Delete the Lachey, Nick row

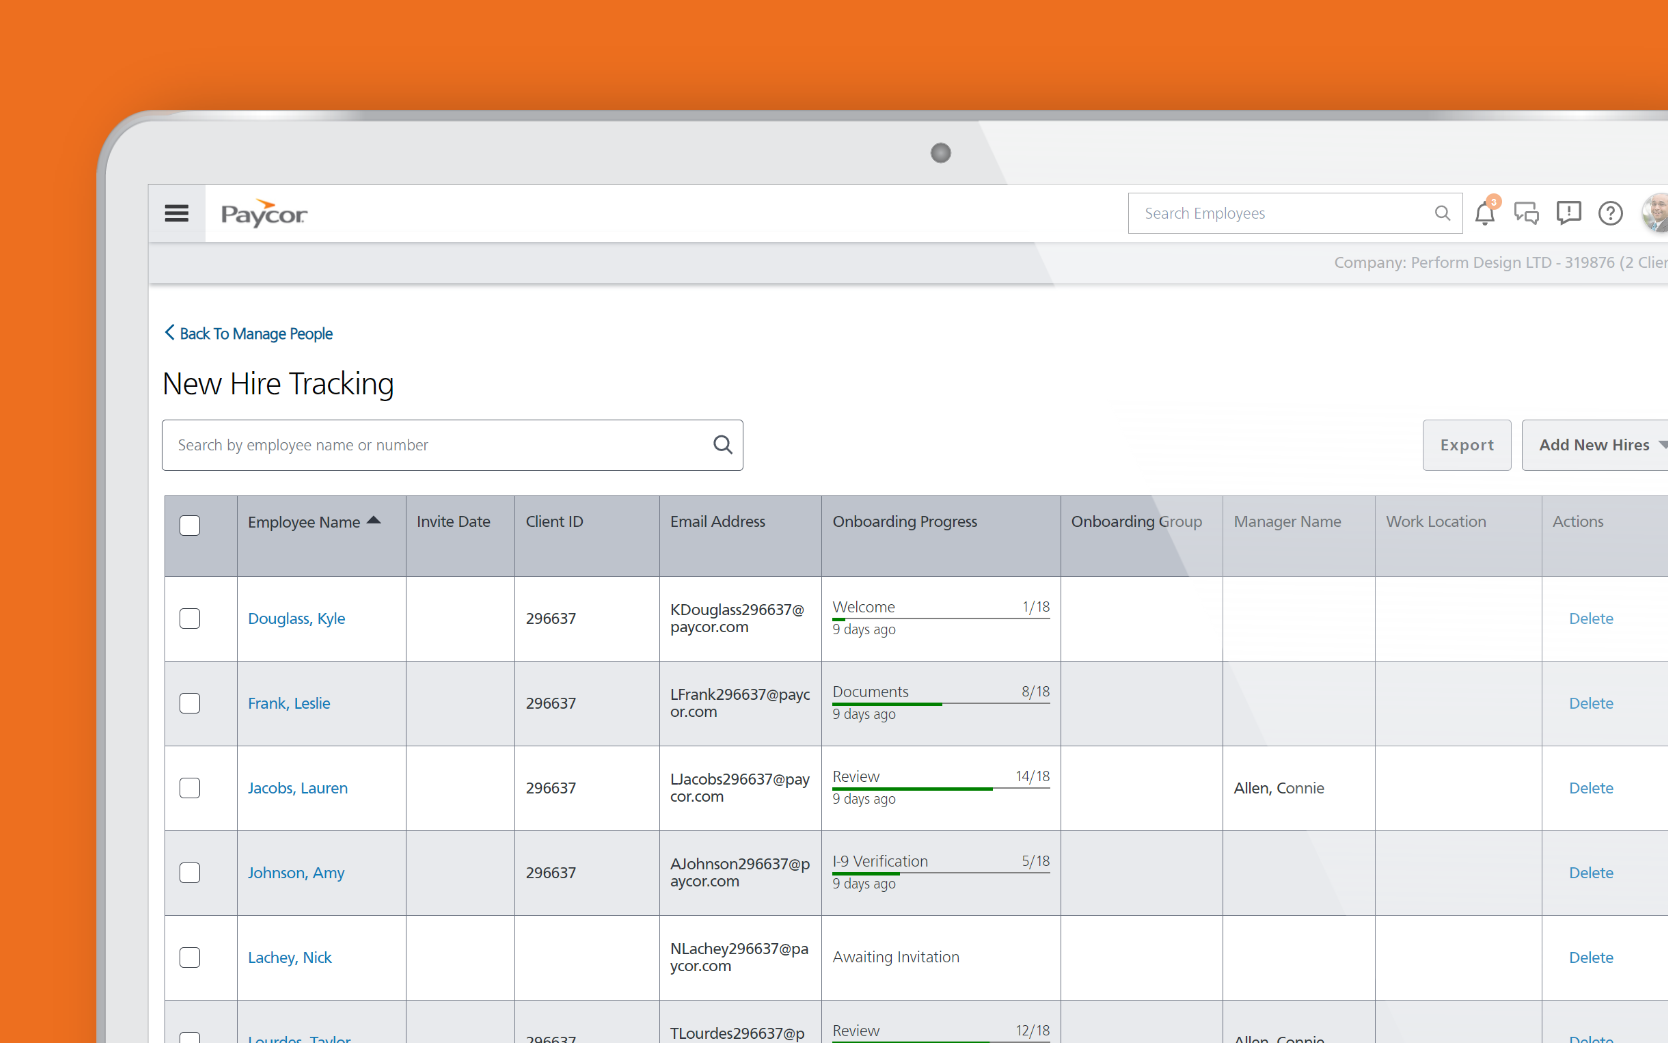(1591, 958)
